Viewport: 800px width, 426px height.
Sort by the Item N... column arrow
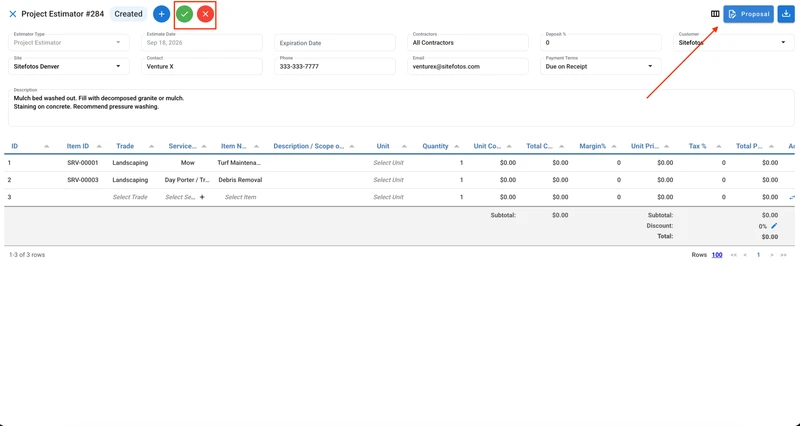pos(257,146)
